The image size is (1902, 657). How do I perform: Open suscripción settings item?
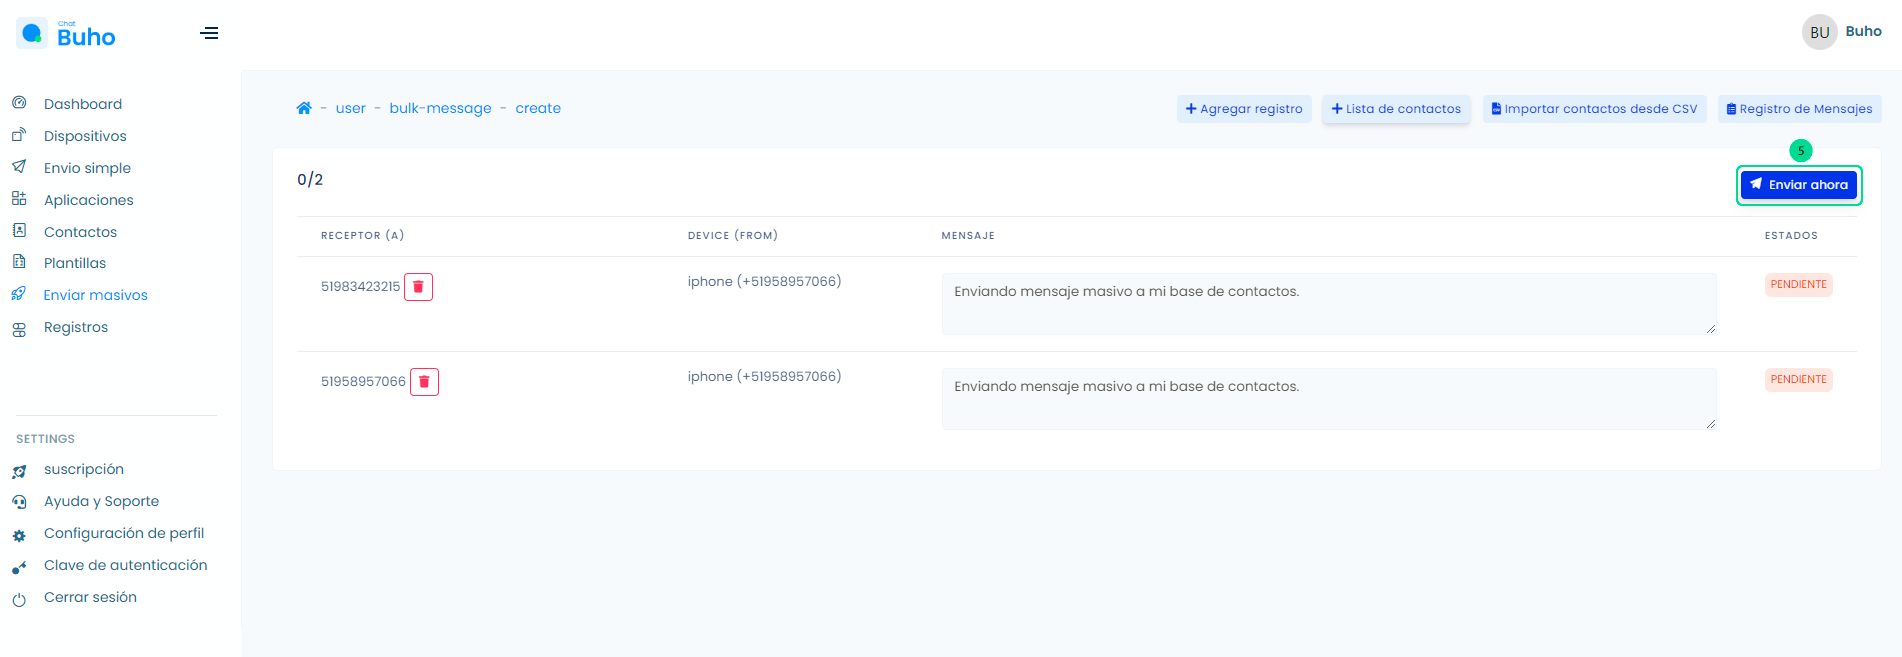[84, 469]
